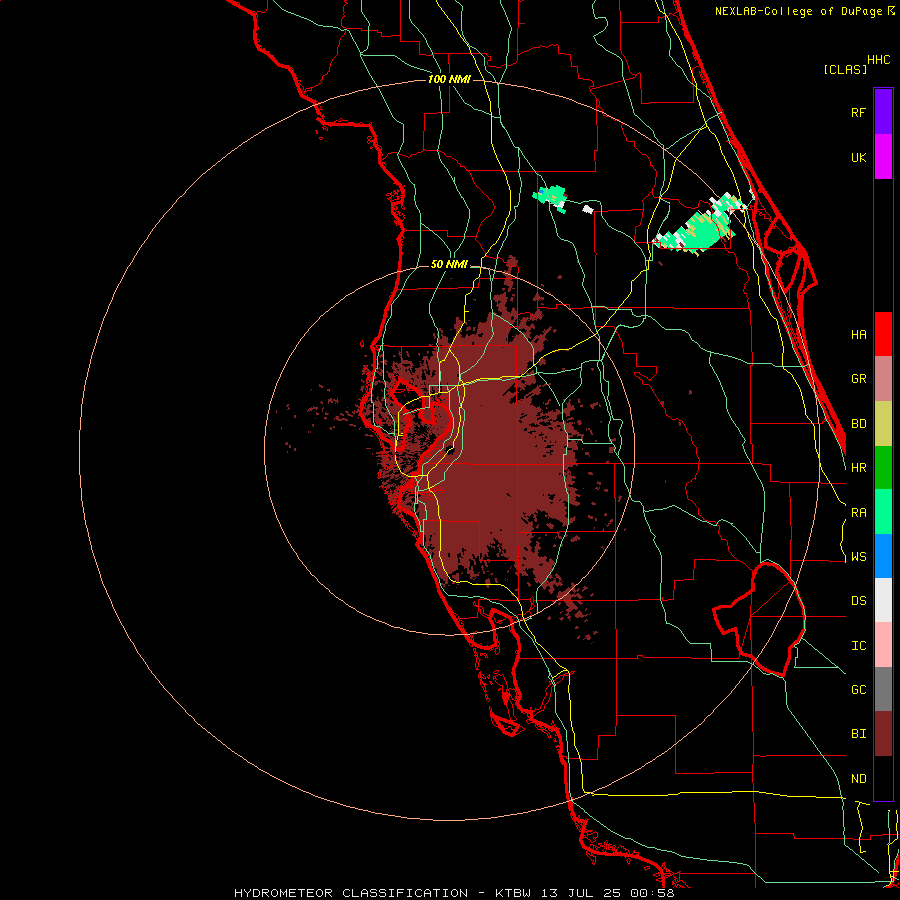
Task: Click the KTBW station identifier
Action: click(513, 893)
